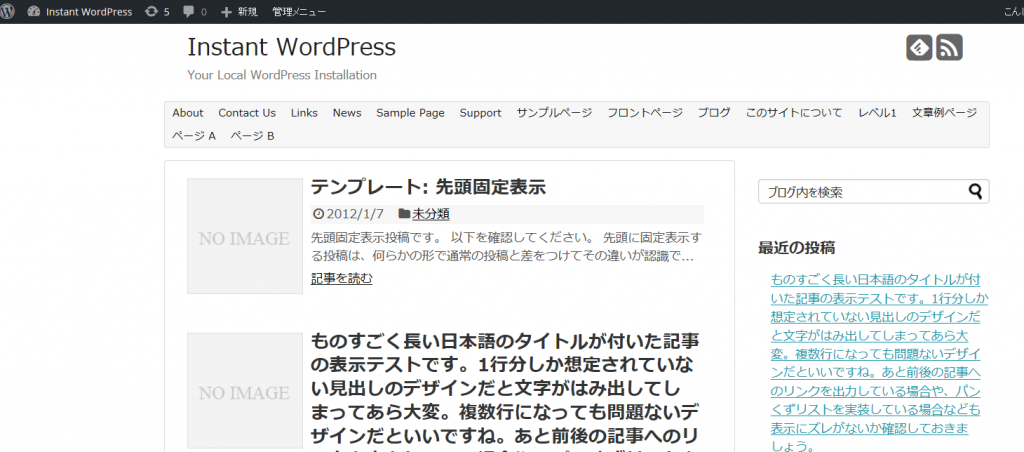Click the Feedly follow icon
This screenshot has height=452, width=1024.
tap(918, 48)
